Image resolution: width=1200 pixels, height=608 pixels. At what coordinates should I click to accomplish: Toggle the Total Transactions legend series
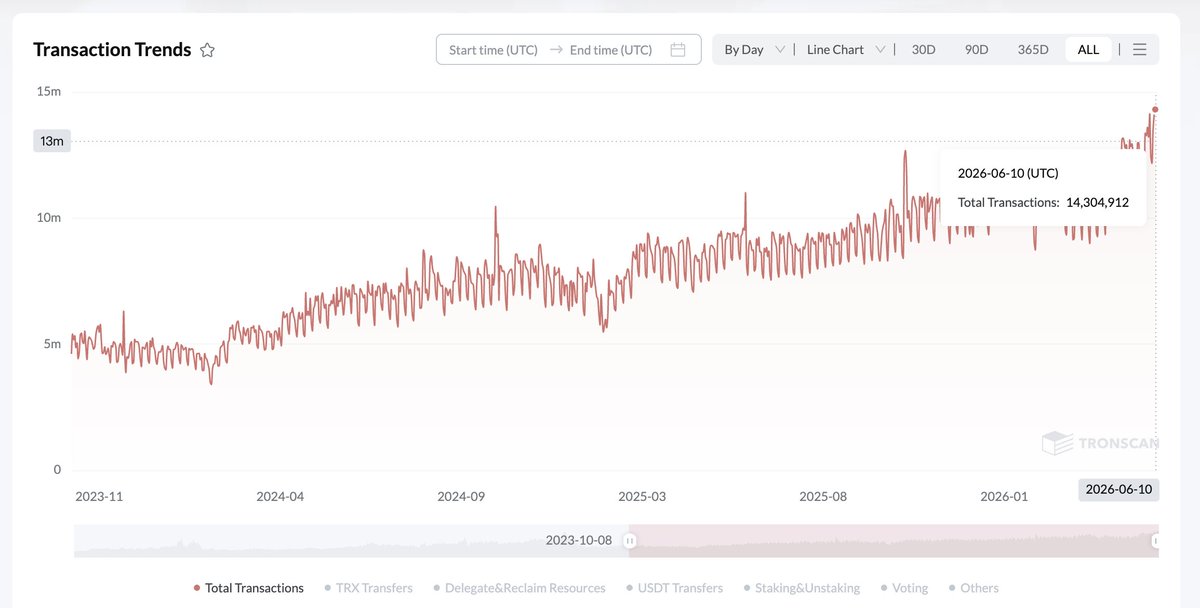pyautogui.click(x=248, y=588)
